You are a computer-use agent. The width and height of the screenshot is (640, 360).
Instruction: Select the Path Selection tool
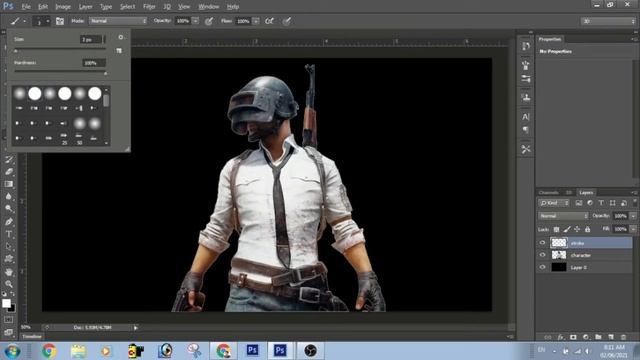[9, 247]
